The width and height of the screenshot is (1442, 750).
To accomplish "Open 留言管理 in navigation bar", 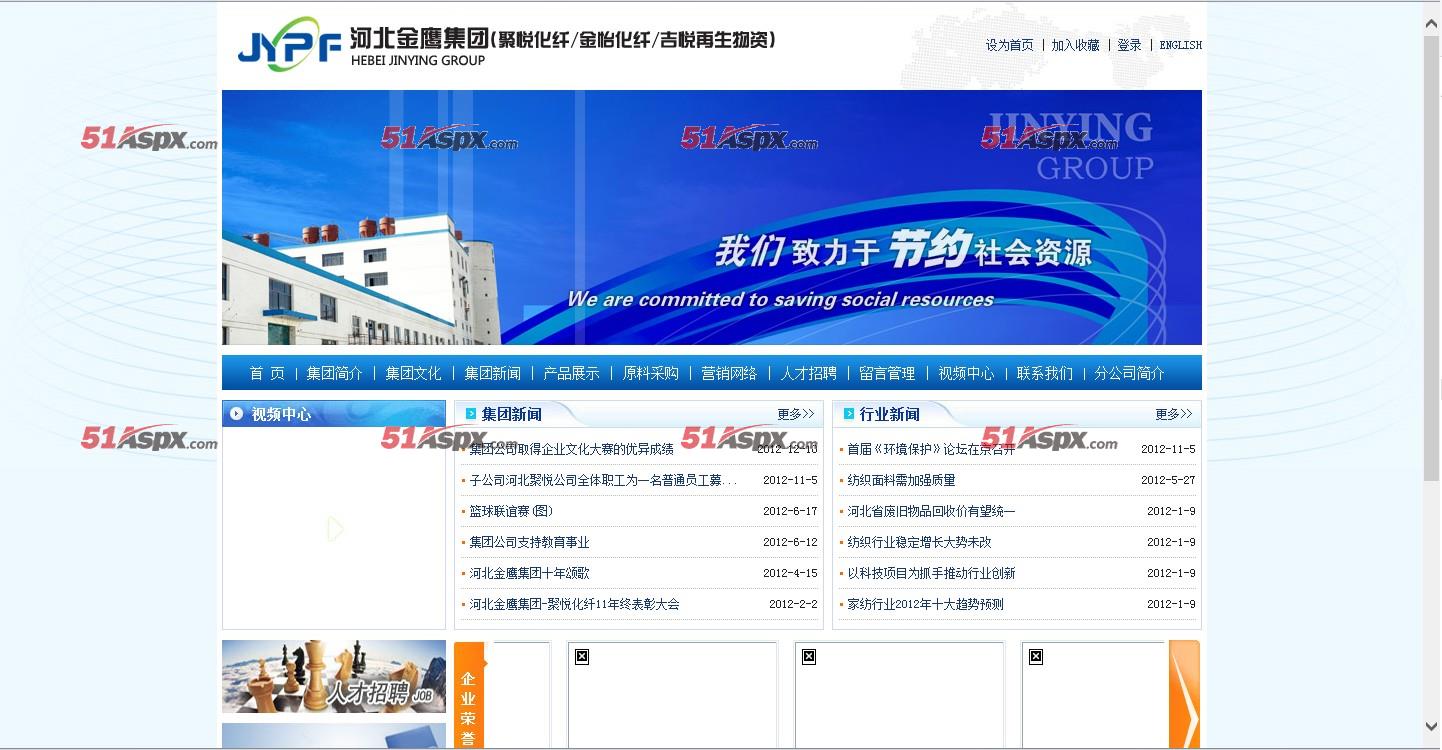I will [x=887, y=373].
